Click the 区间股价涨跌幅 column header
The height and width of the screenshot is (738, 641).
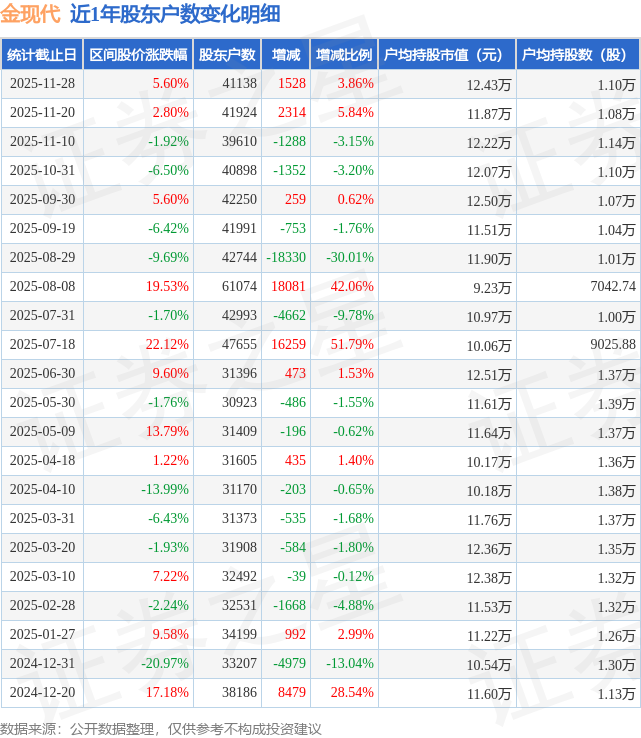[136, 55]
